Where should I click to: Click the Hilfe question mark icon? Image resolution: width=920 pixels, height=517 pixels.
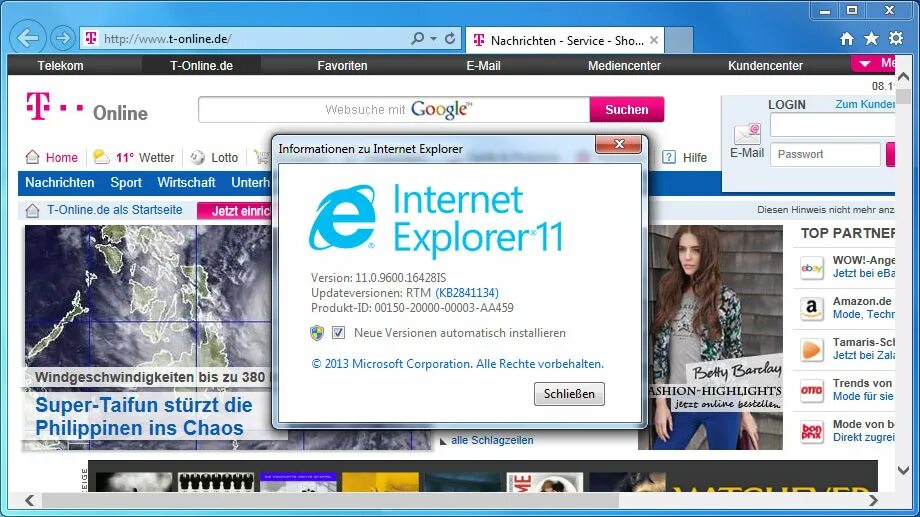[x=669, y=157]
